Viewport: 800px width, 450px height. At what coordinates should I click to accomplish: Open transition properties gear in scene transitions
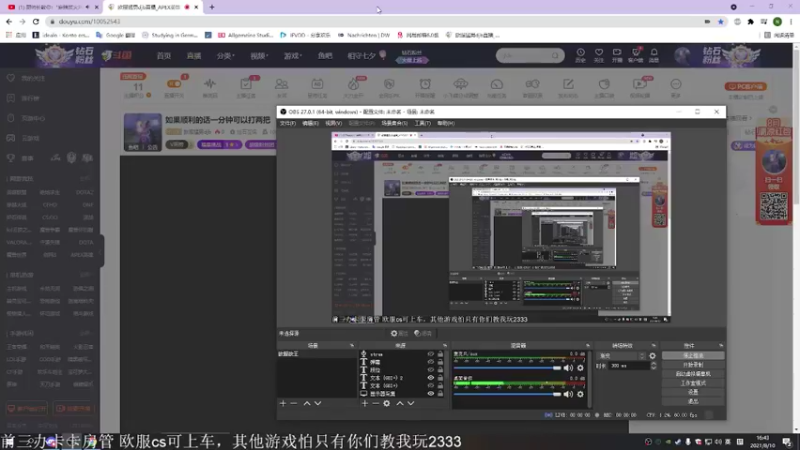[x=653, y=356]
